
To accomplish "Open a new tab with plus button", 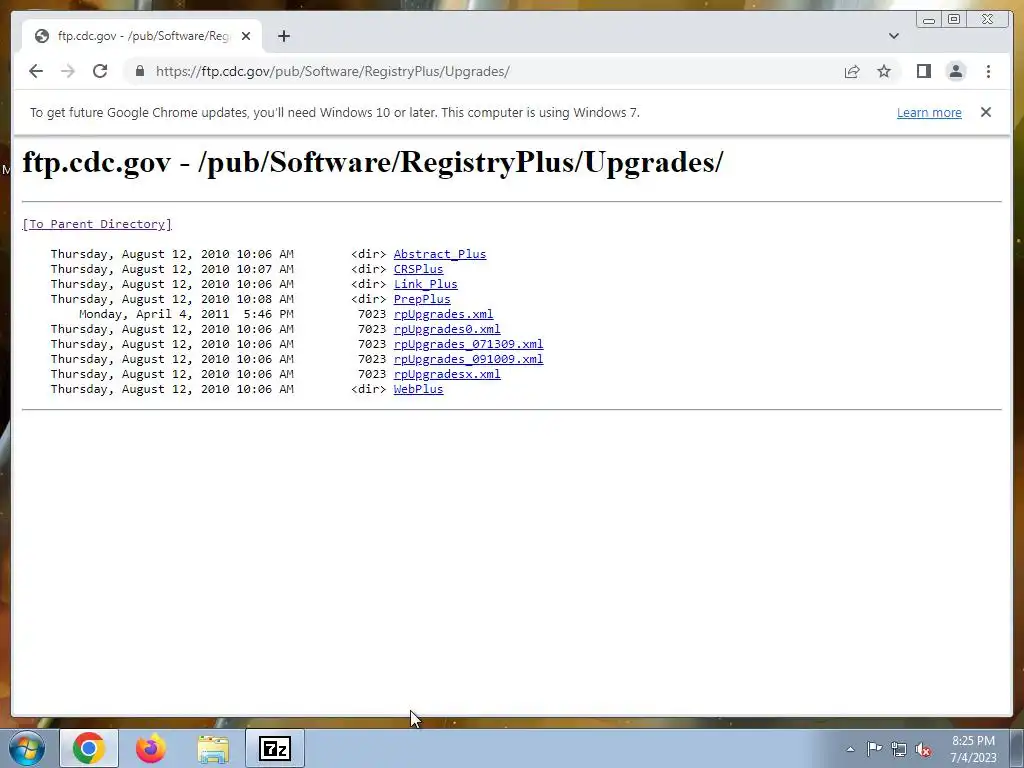I will (283, 36).
